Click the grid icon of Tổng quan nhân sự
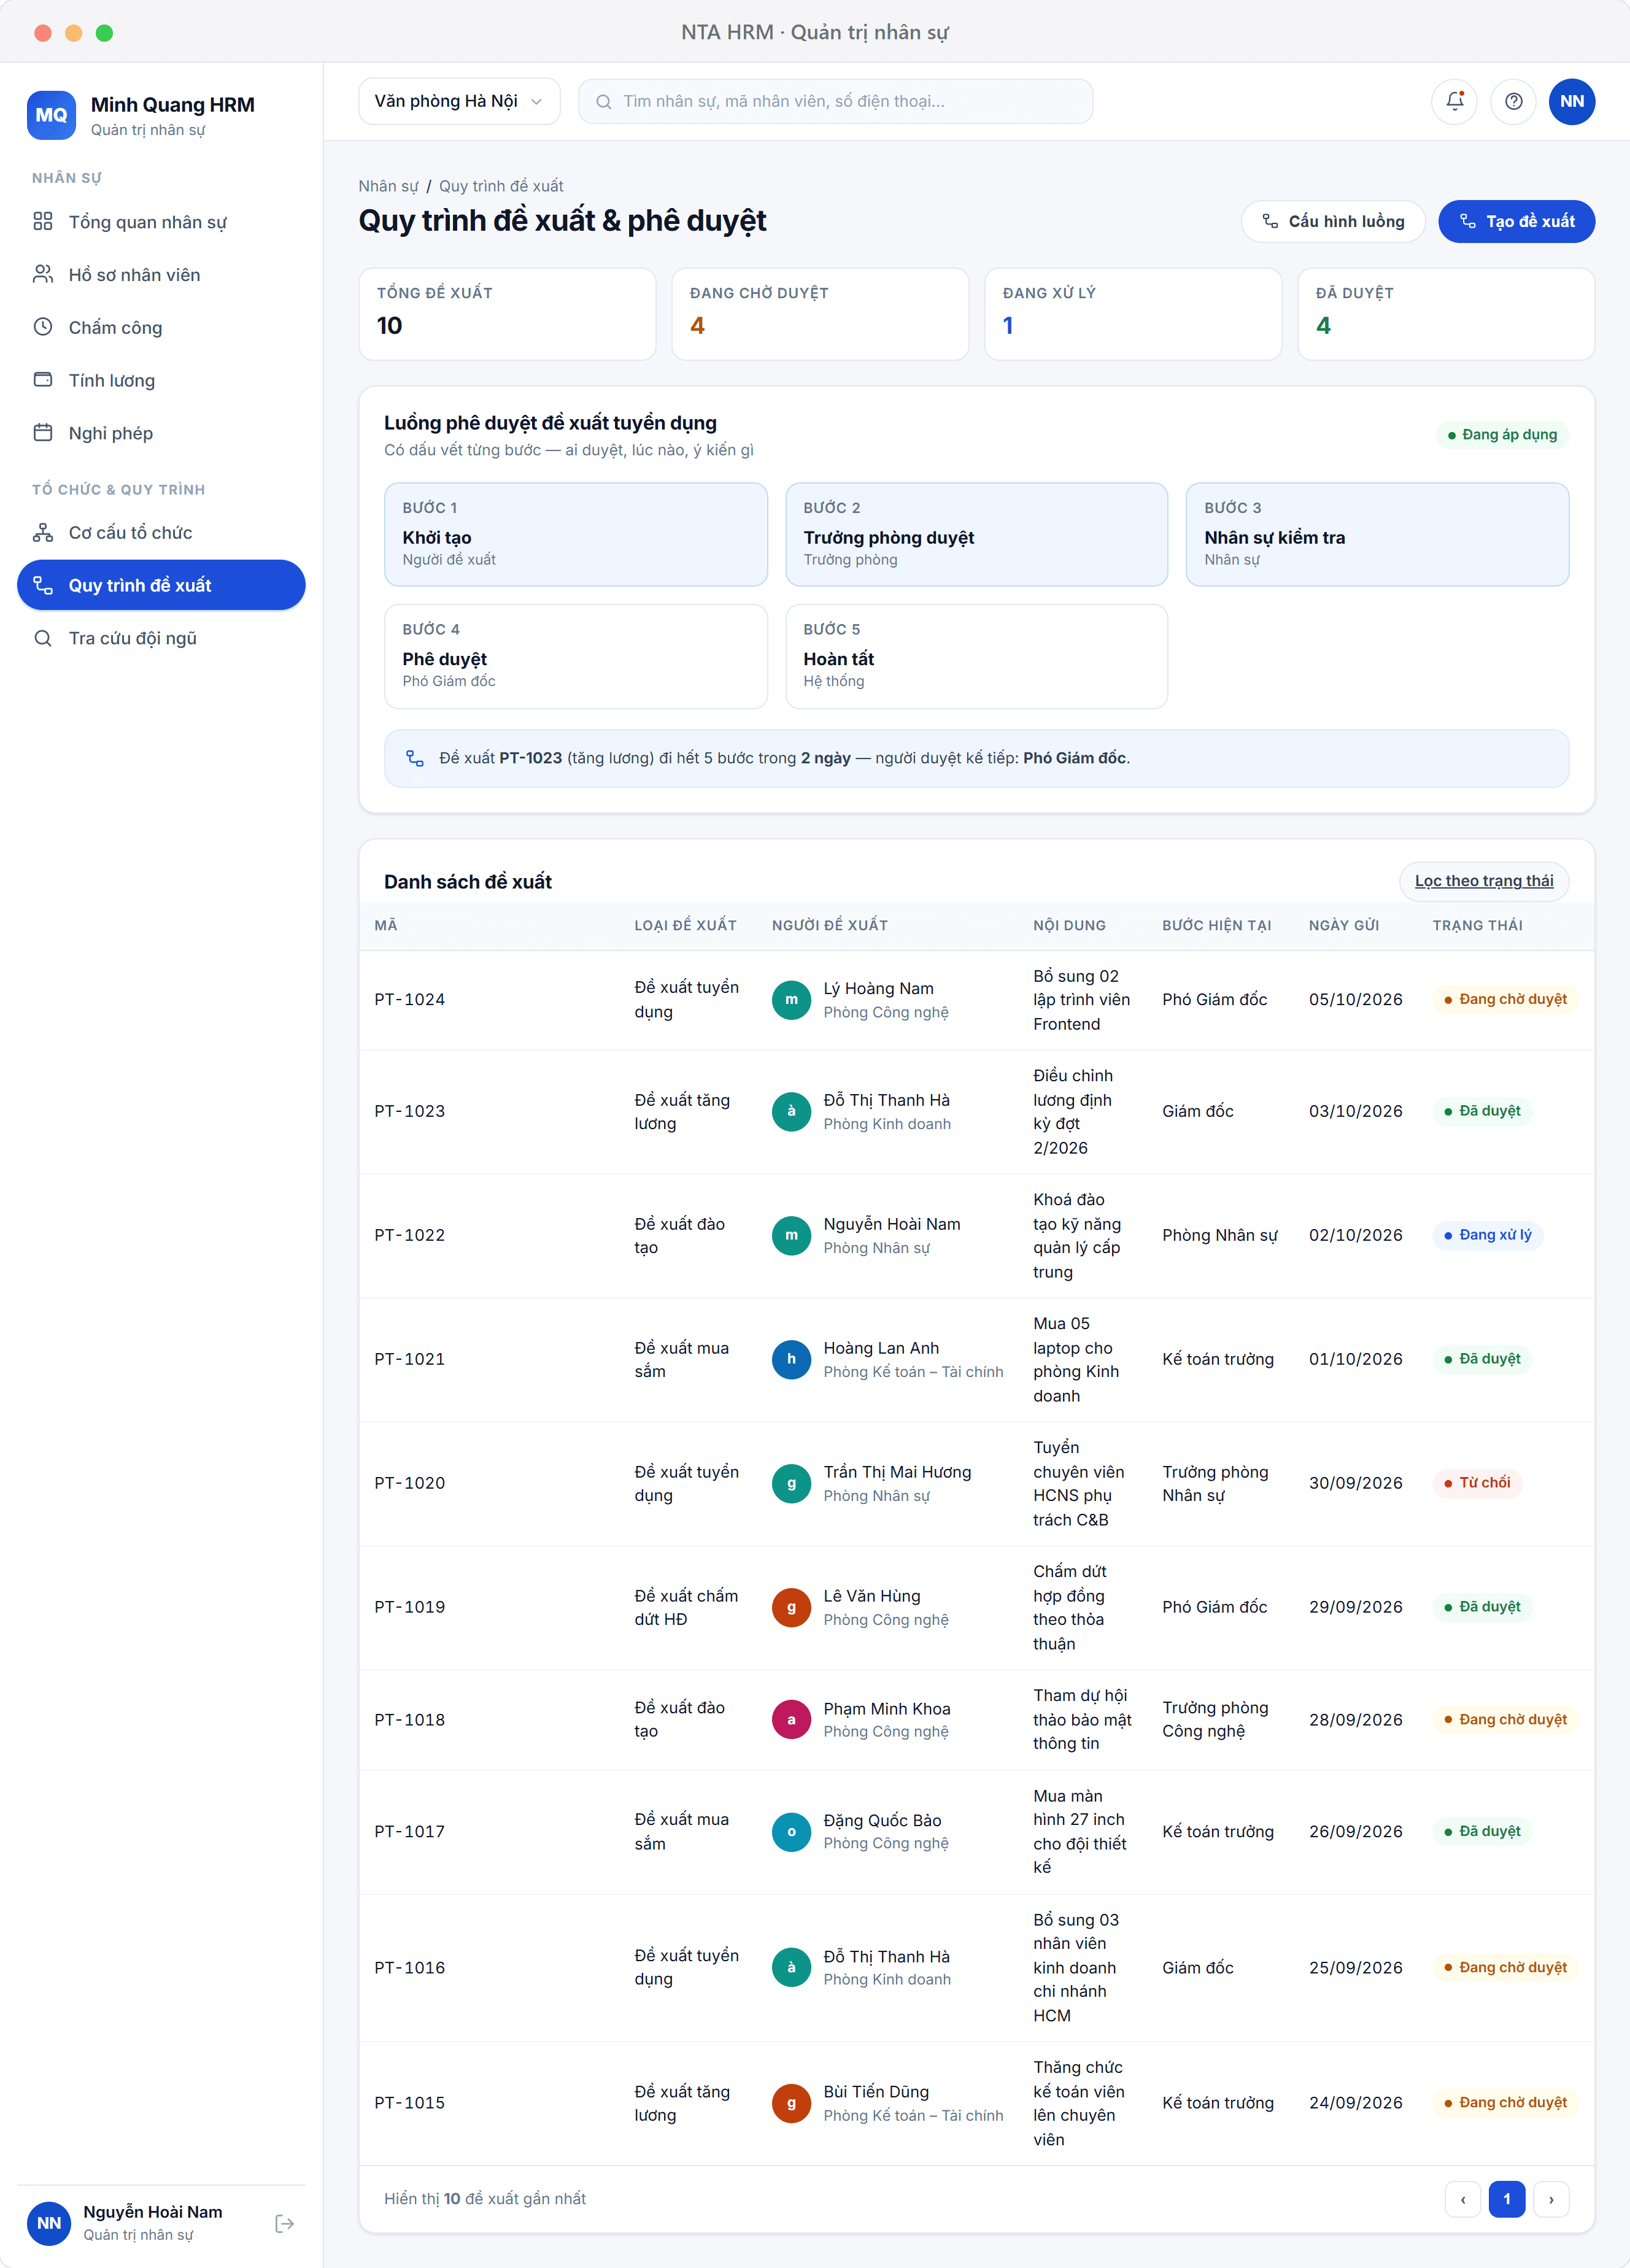Image resolution: width=1630 pixels, height=2268 pixels. [x=43, y=221]
